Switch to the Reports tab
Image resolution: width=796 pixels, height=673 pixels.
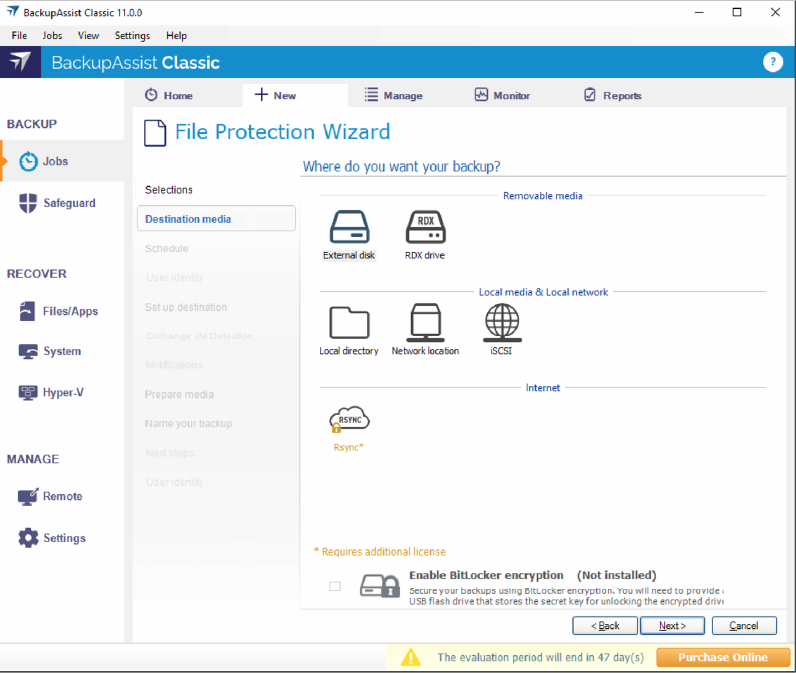611,96
